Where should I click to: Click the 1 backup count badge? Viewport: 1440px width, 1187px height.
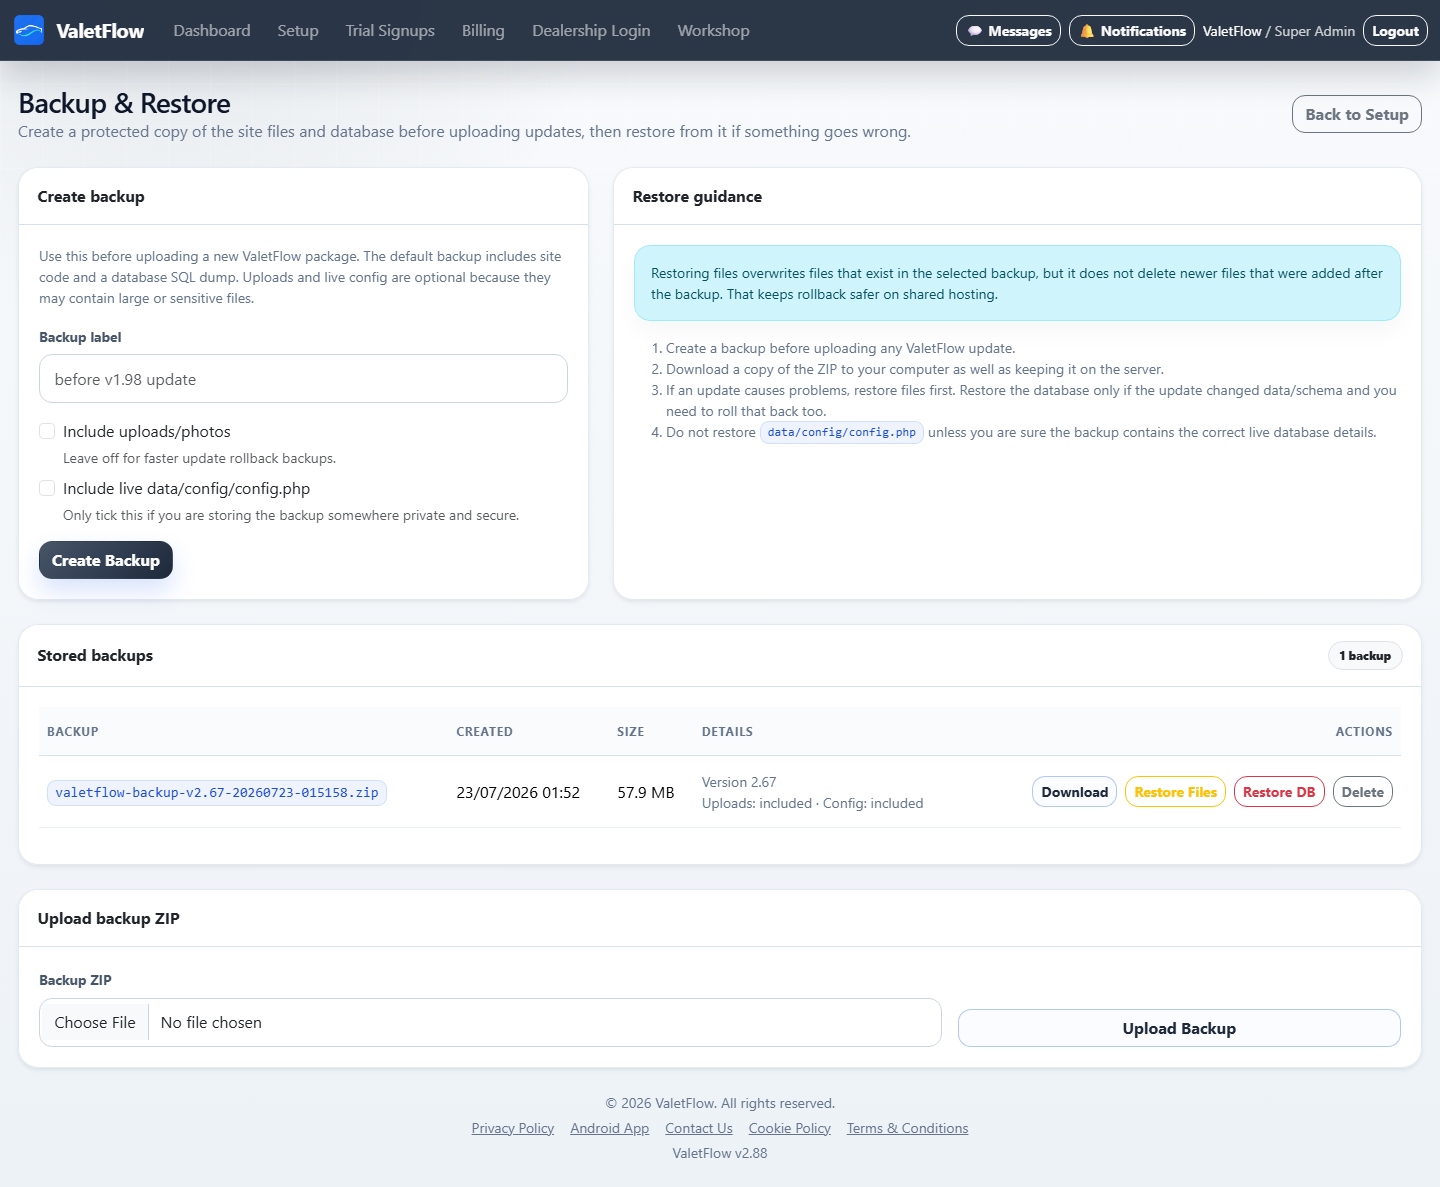pyautogui.click(x=1365, y=656)
